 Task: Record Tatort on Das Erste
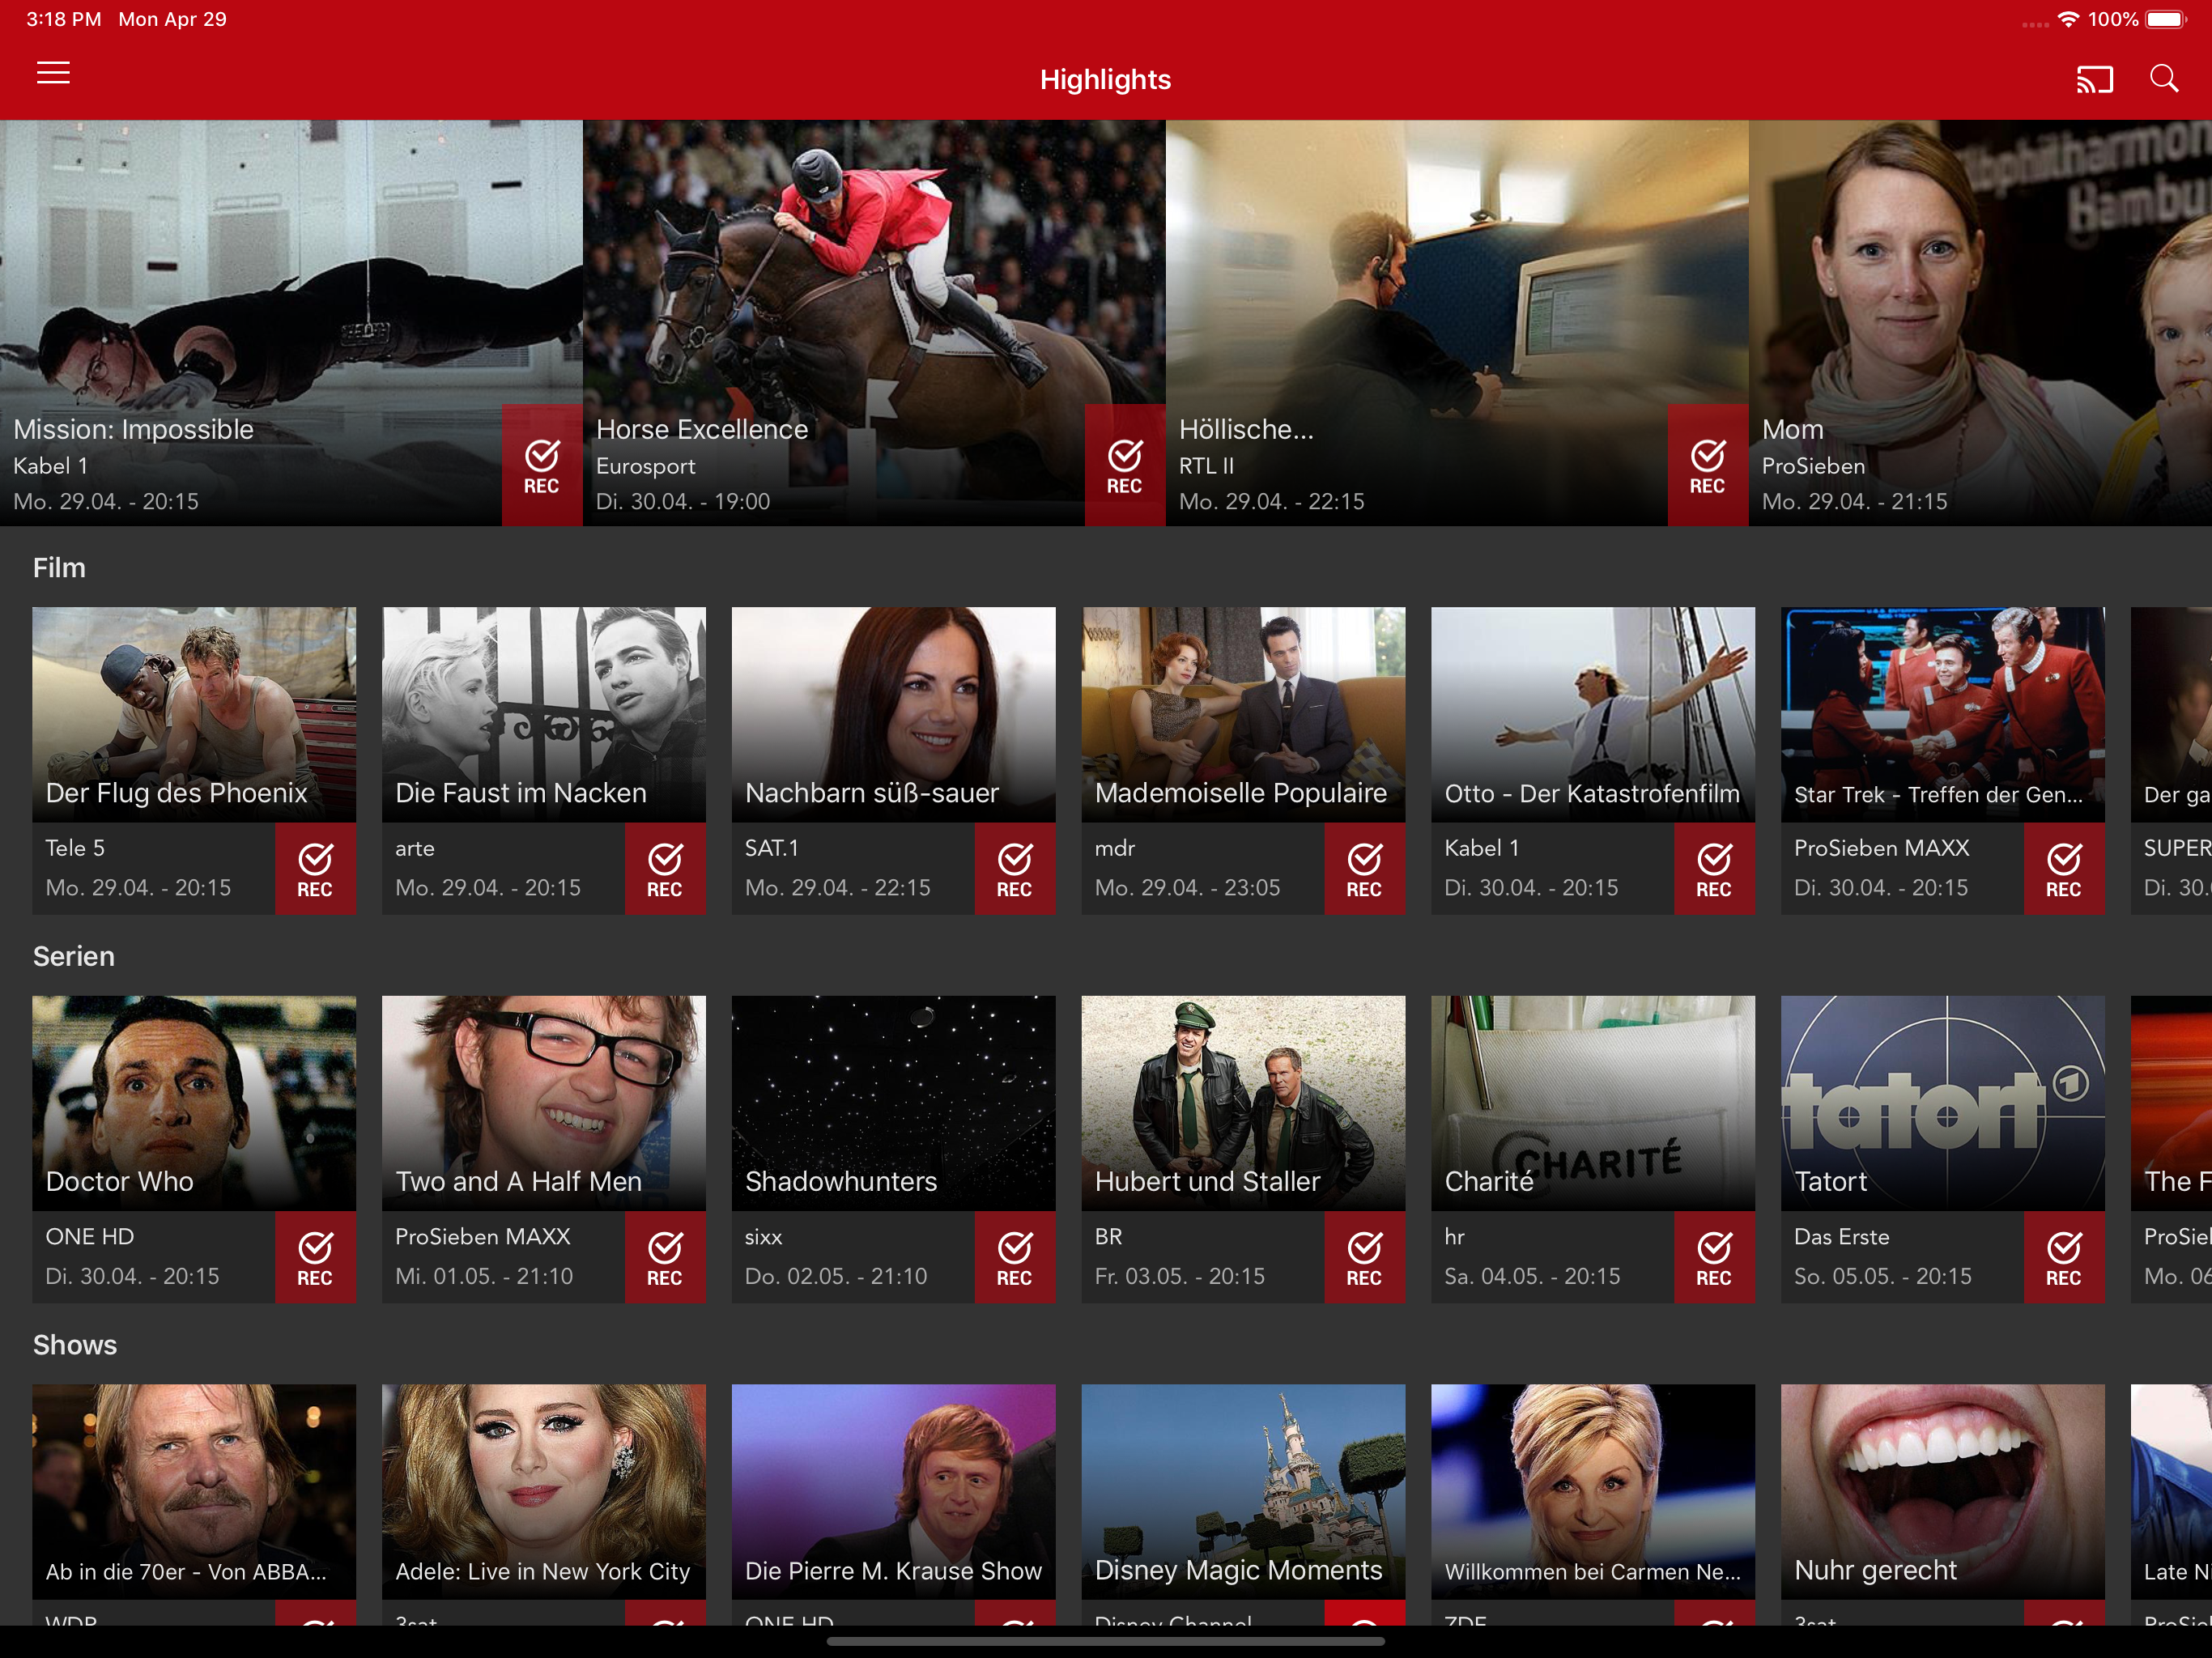click(x=2064, y=1257)
